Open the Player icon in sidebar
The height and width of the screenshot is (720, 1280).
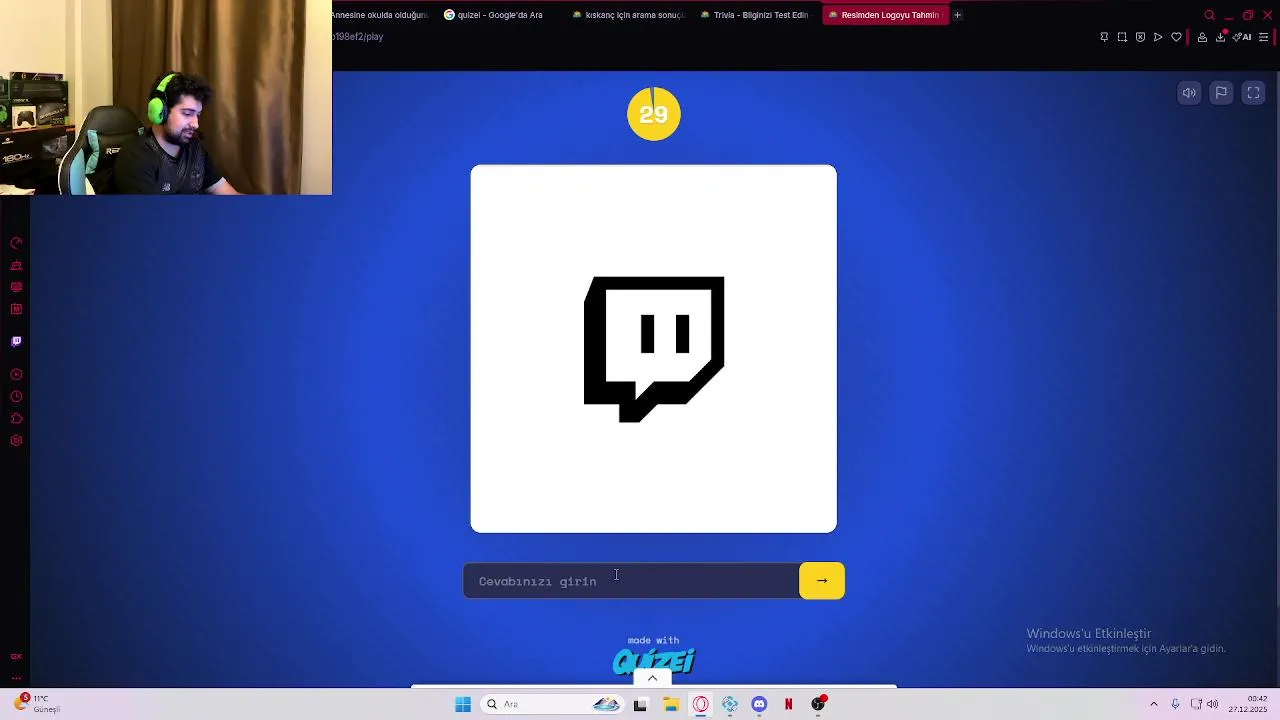pyautogui.click(x=16, y=374)
